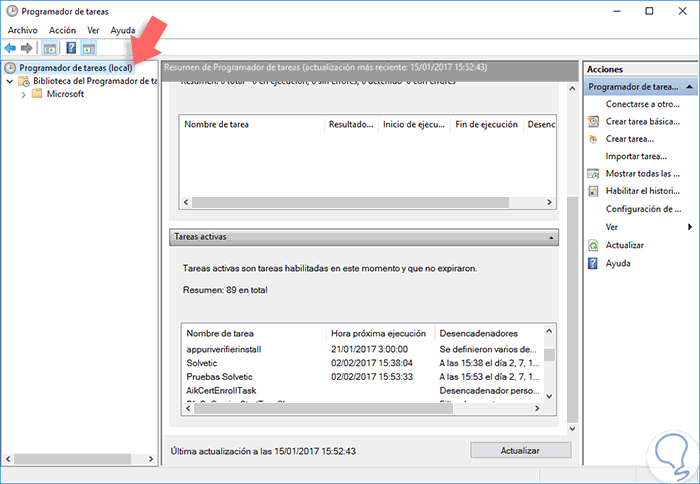Collapse the Biblioteca del Programador tree node
Viewport: 700px width, 484px height.
(10, 82)
